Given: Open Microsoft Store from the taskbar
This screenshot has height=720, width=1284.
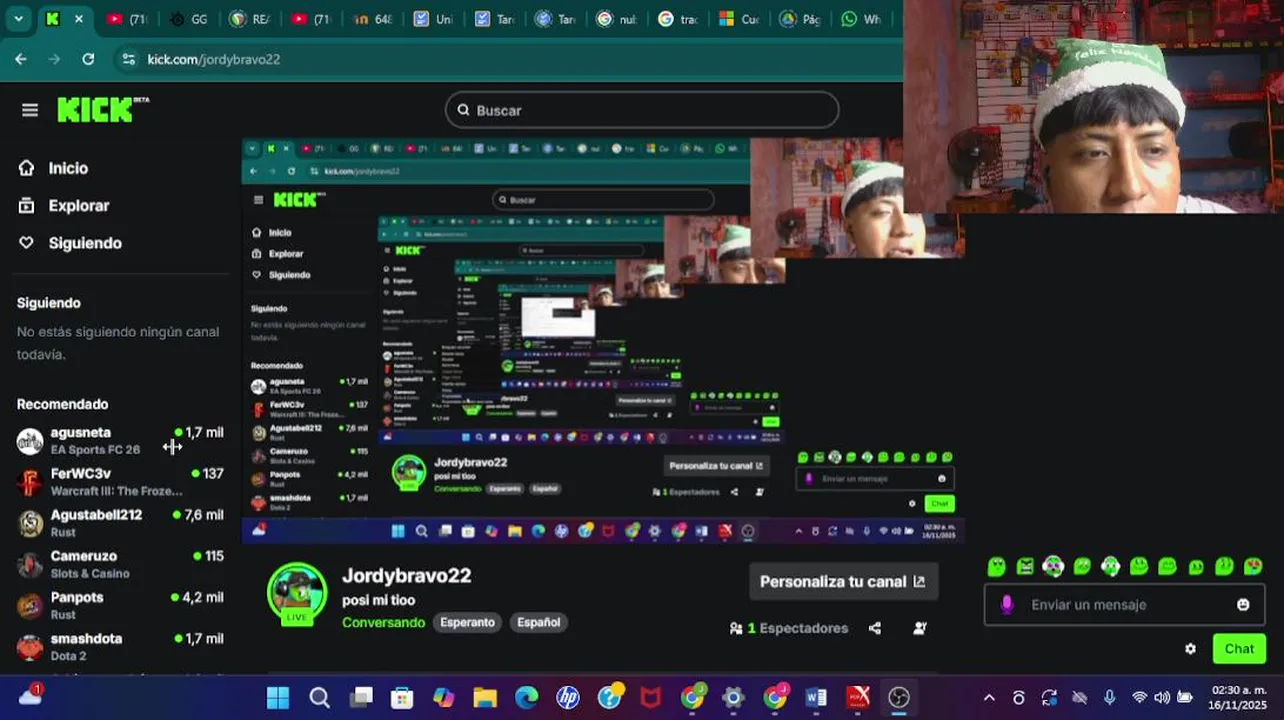Looking at the screenshot, I should 402,697.
